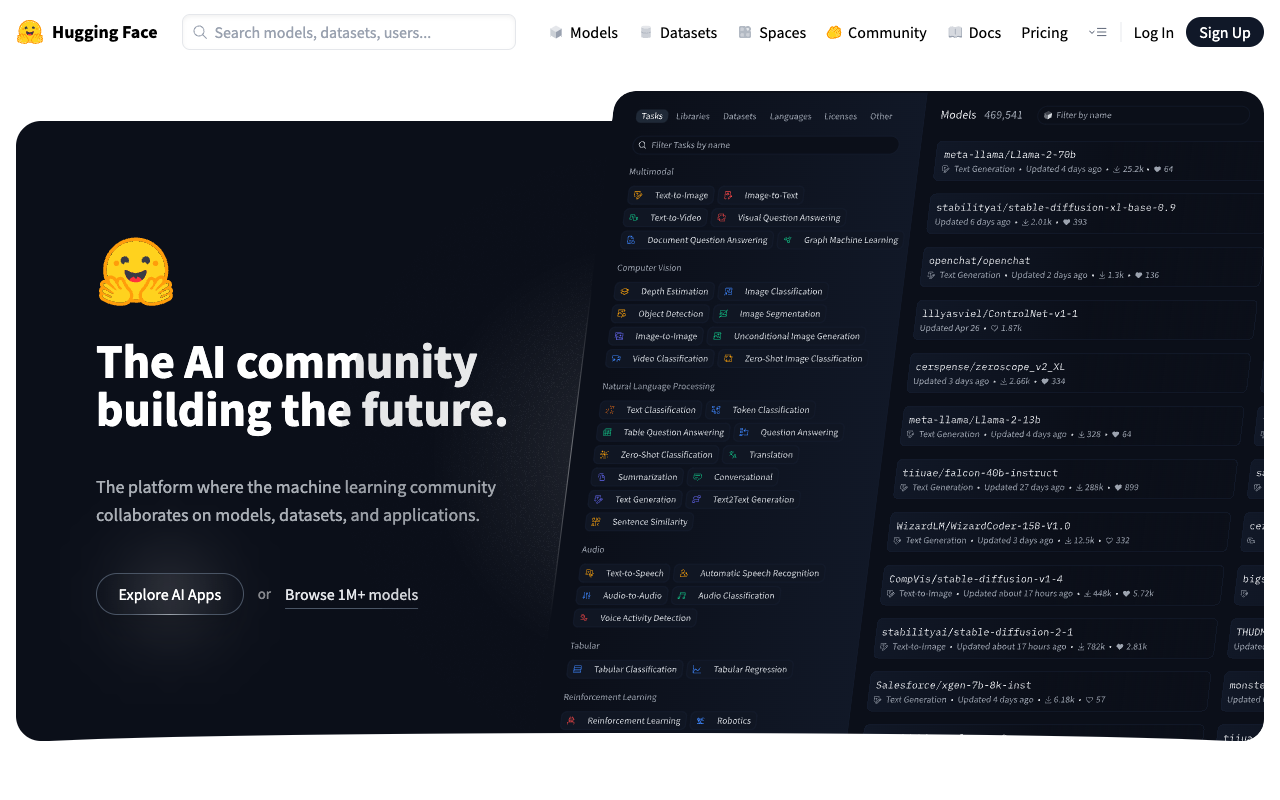This screenshot has width=1280, height=800.
Task: Select the Robotics task tag
Action: click(723, 720)
